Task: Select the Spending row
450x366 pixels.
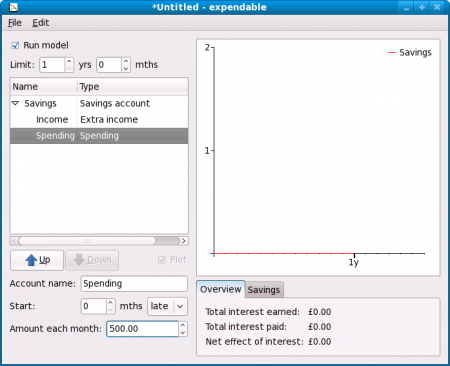Action: [x=99, y=136]
